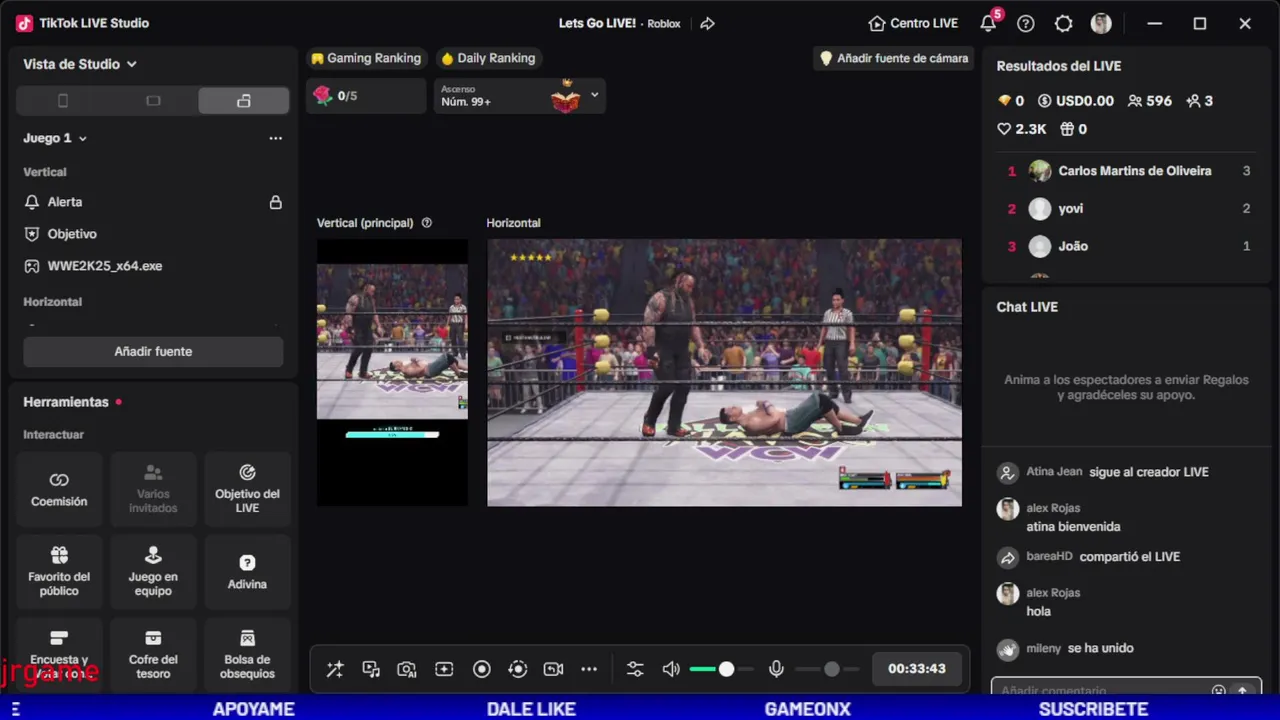Open the Gaming Ranking tab
Viewport: 1280px width, 720px height.
(365, 58)
